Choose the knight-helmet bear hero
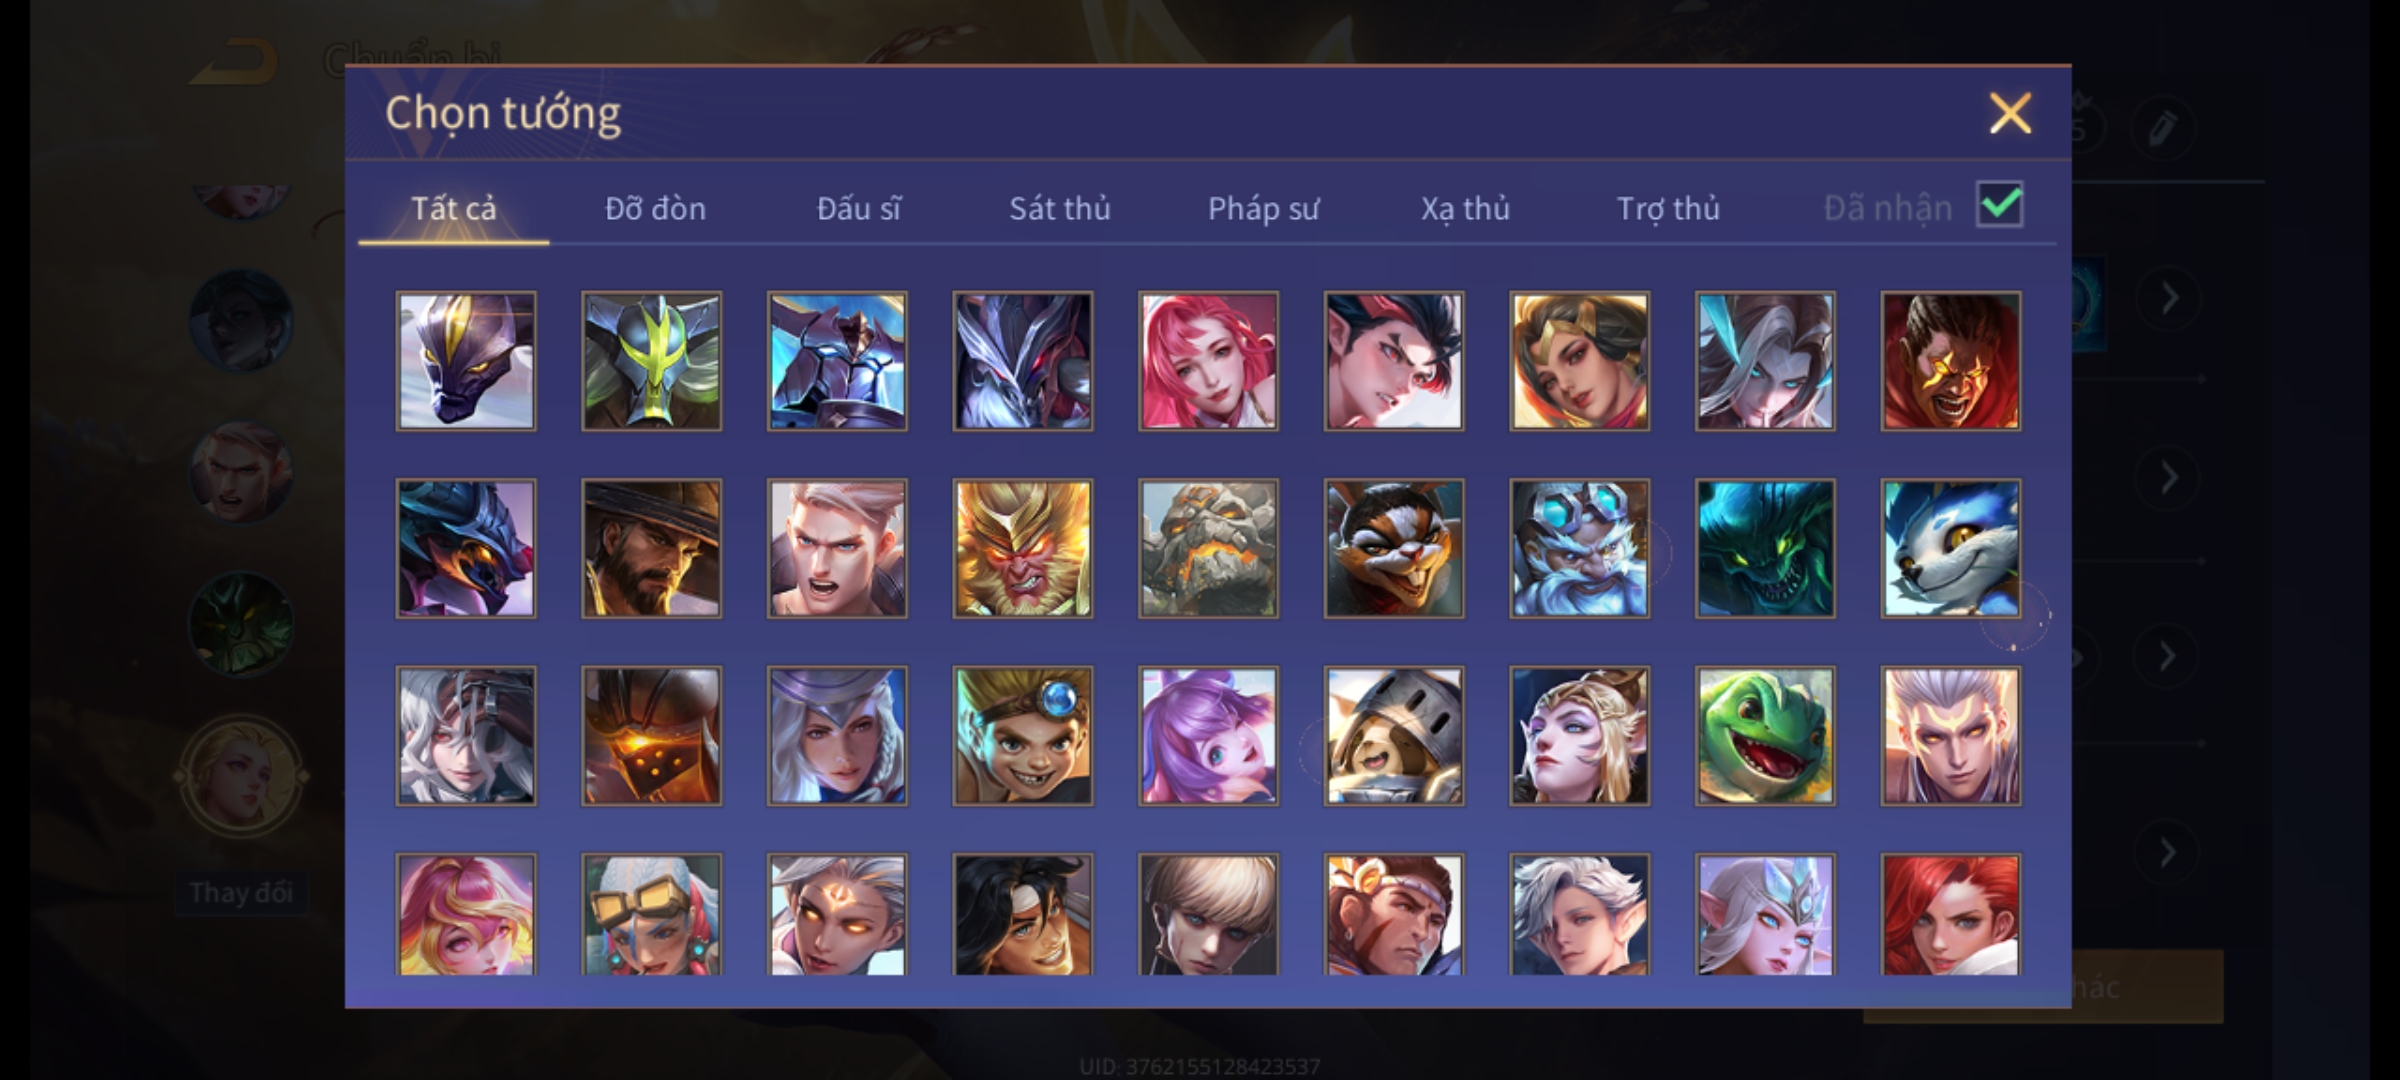The width and height of the screenshot is (2400, 1080). coord(1394,736)
